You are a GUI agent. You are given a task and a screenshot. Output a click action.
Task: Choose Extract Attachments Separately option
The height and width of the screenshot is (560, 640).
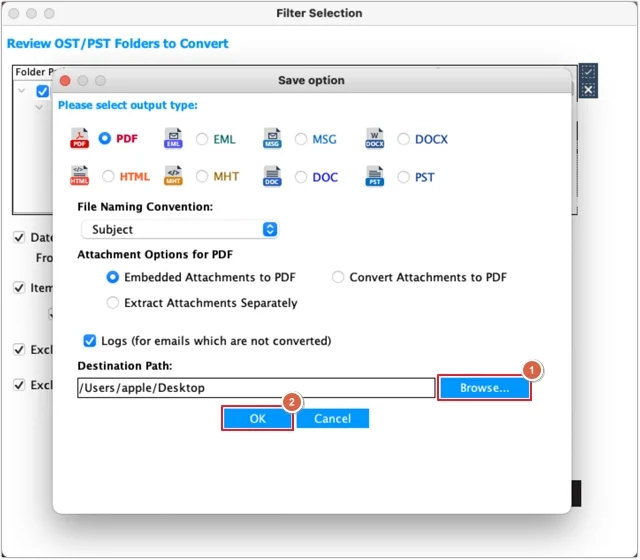pos(113,303)
